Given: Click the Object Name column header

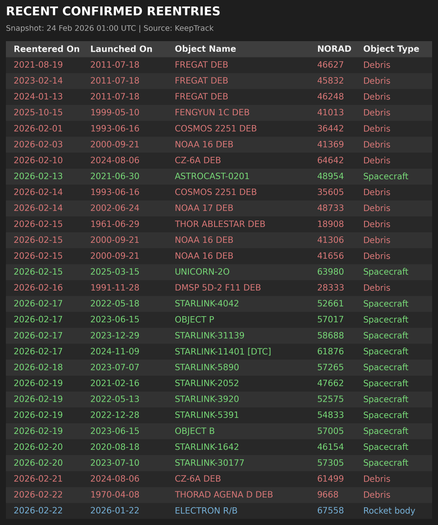Looking at the screenshot, I should (205, 49).
